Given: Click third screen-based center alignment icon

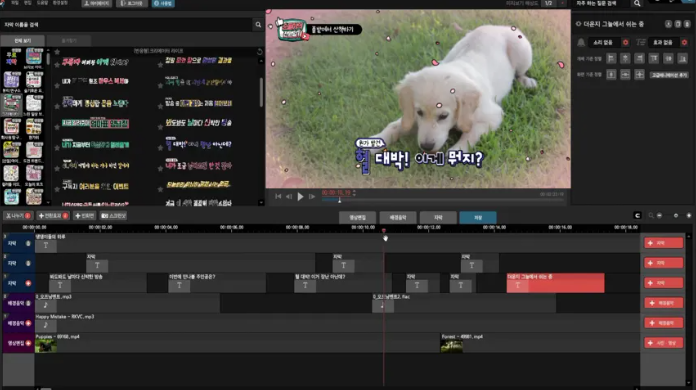Looking at the screenshot, I should tap(640, 75).
